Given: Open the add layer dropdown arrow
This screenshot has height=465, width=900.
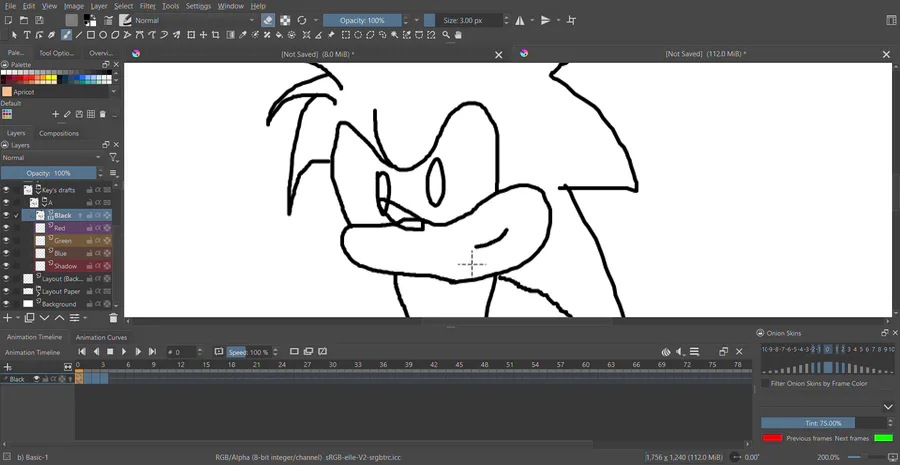Looking at the screenshot, I should click(18, 317).
